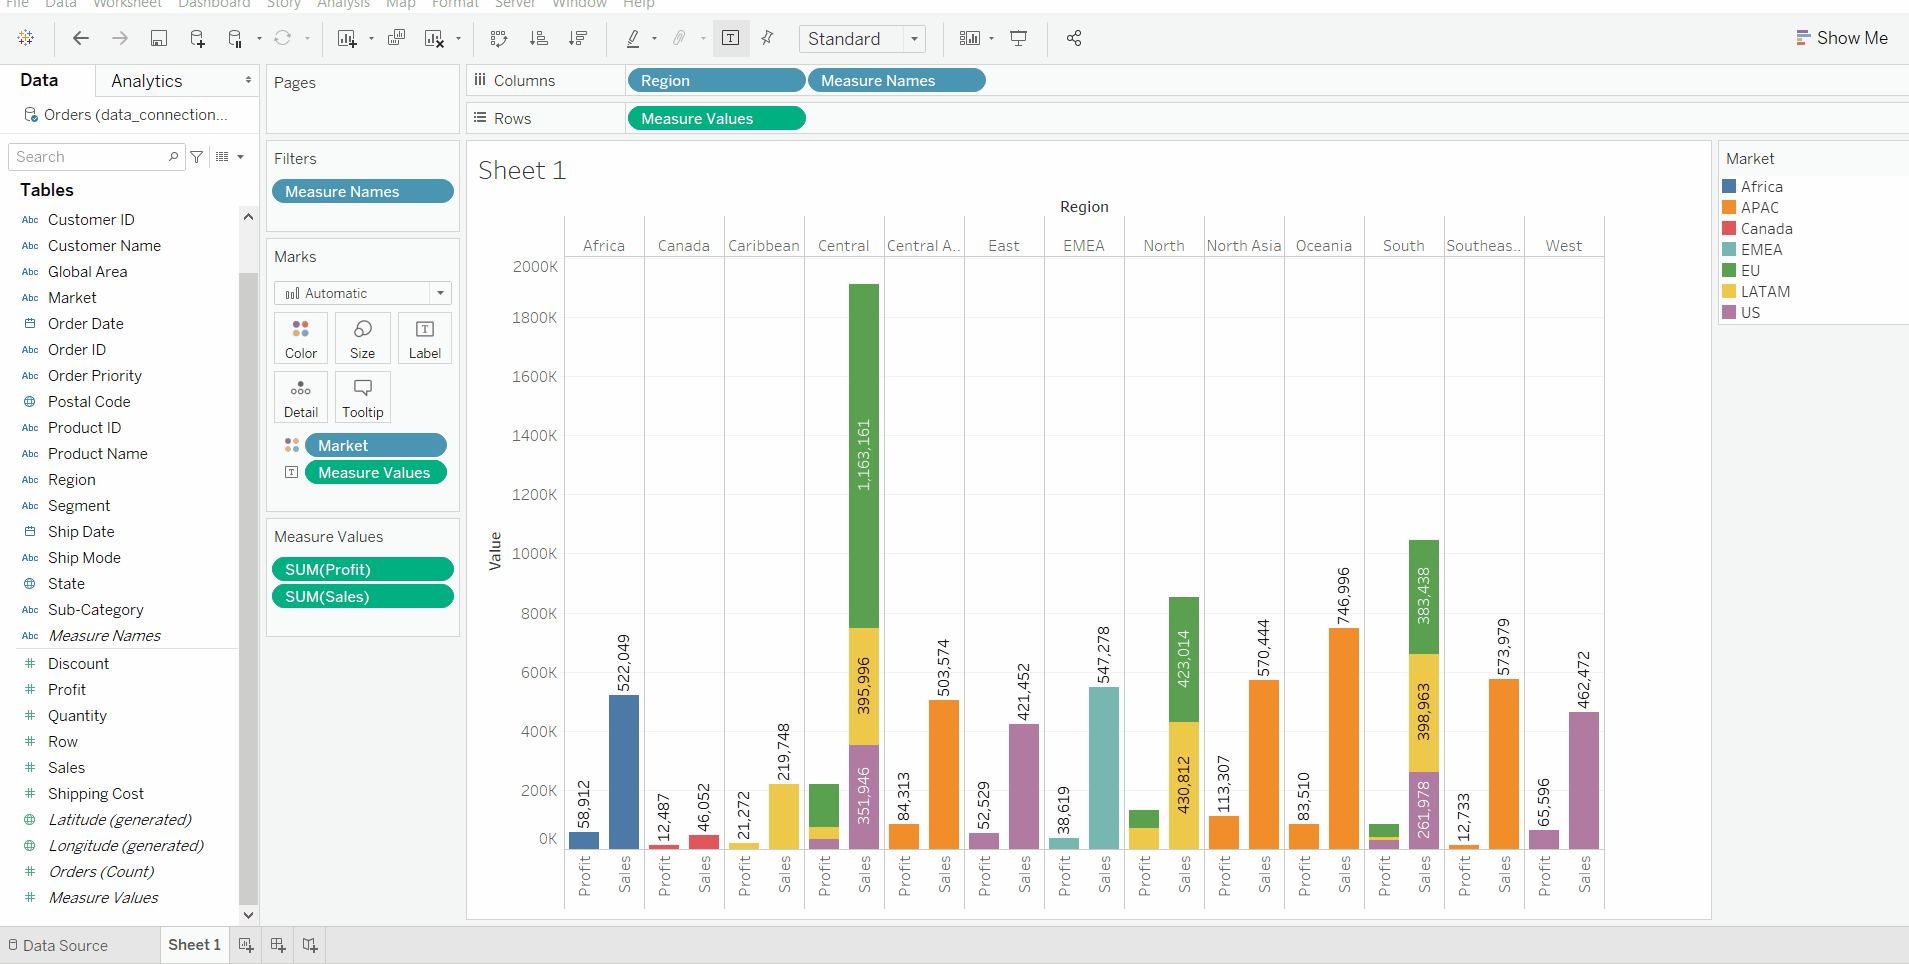Click the Add New Data Source icon
1909x964 pixels.
click(197, 39)
